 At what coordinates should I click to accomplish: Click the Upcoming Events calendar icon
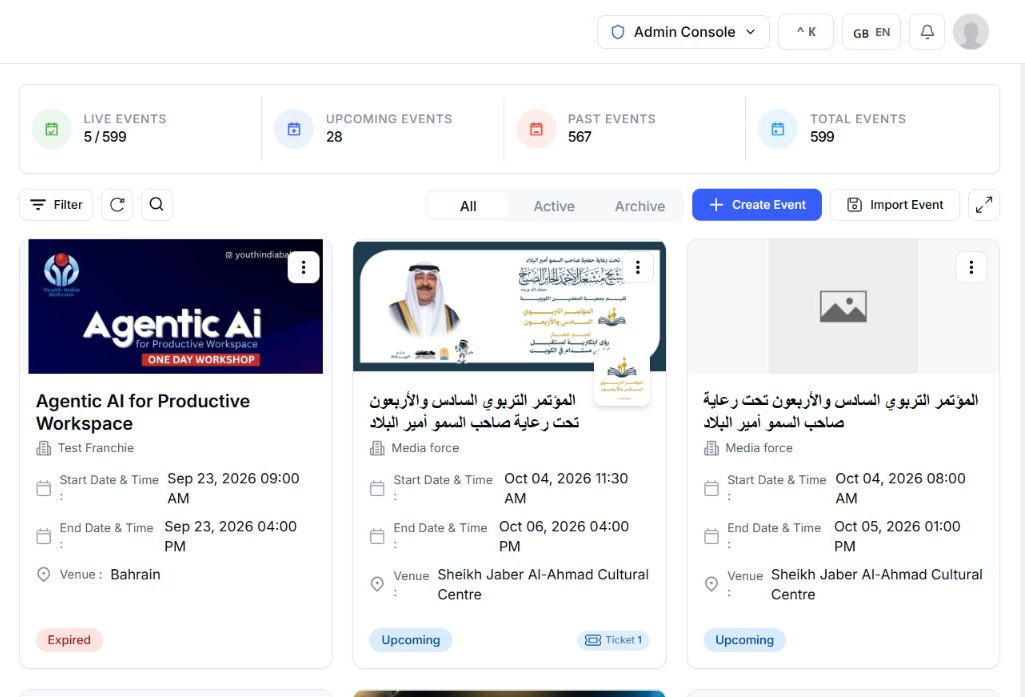coord(294,129)
